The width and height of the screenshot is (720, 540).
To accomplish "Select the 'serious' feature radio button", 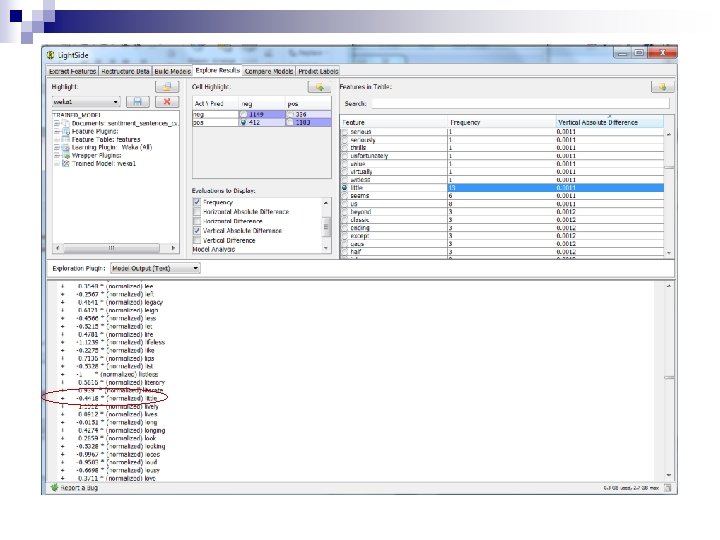I will [345, 132].
